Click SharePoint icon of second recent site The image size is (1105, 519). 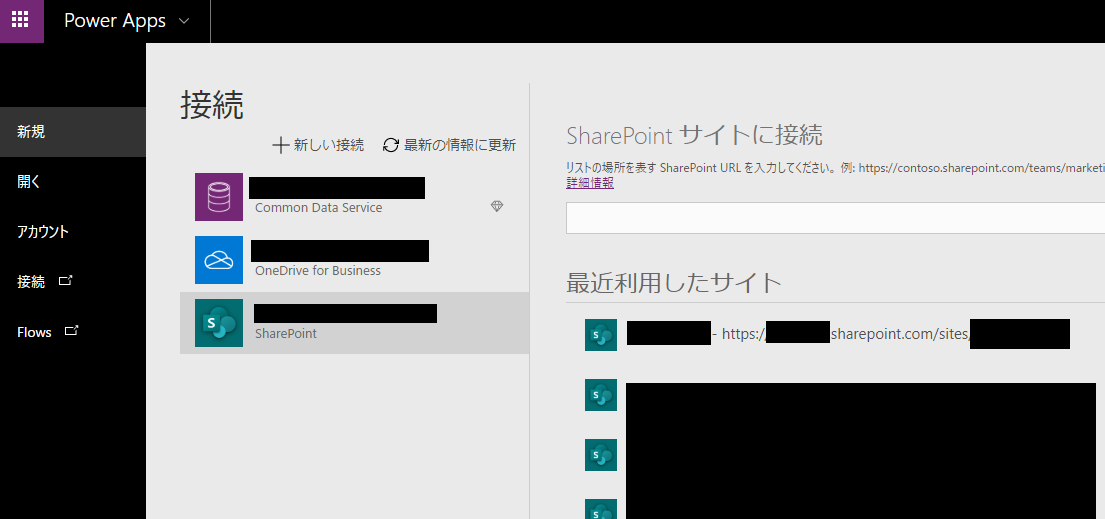point(601,395)
